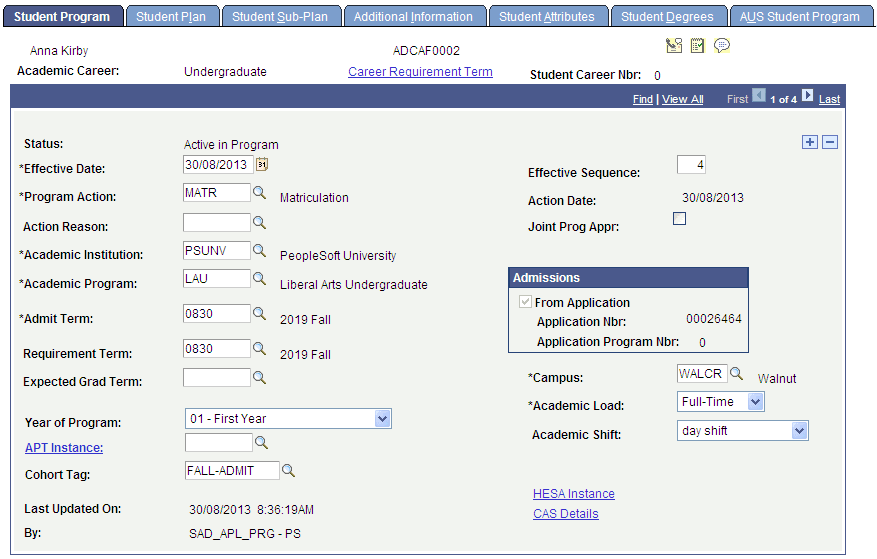This screenshot has height=559, width=877.
Task: Look up Expected Grad Term
Action: 259,377
